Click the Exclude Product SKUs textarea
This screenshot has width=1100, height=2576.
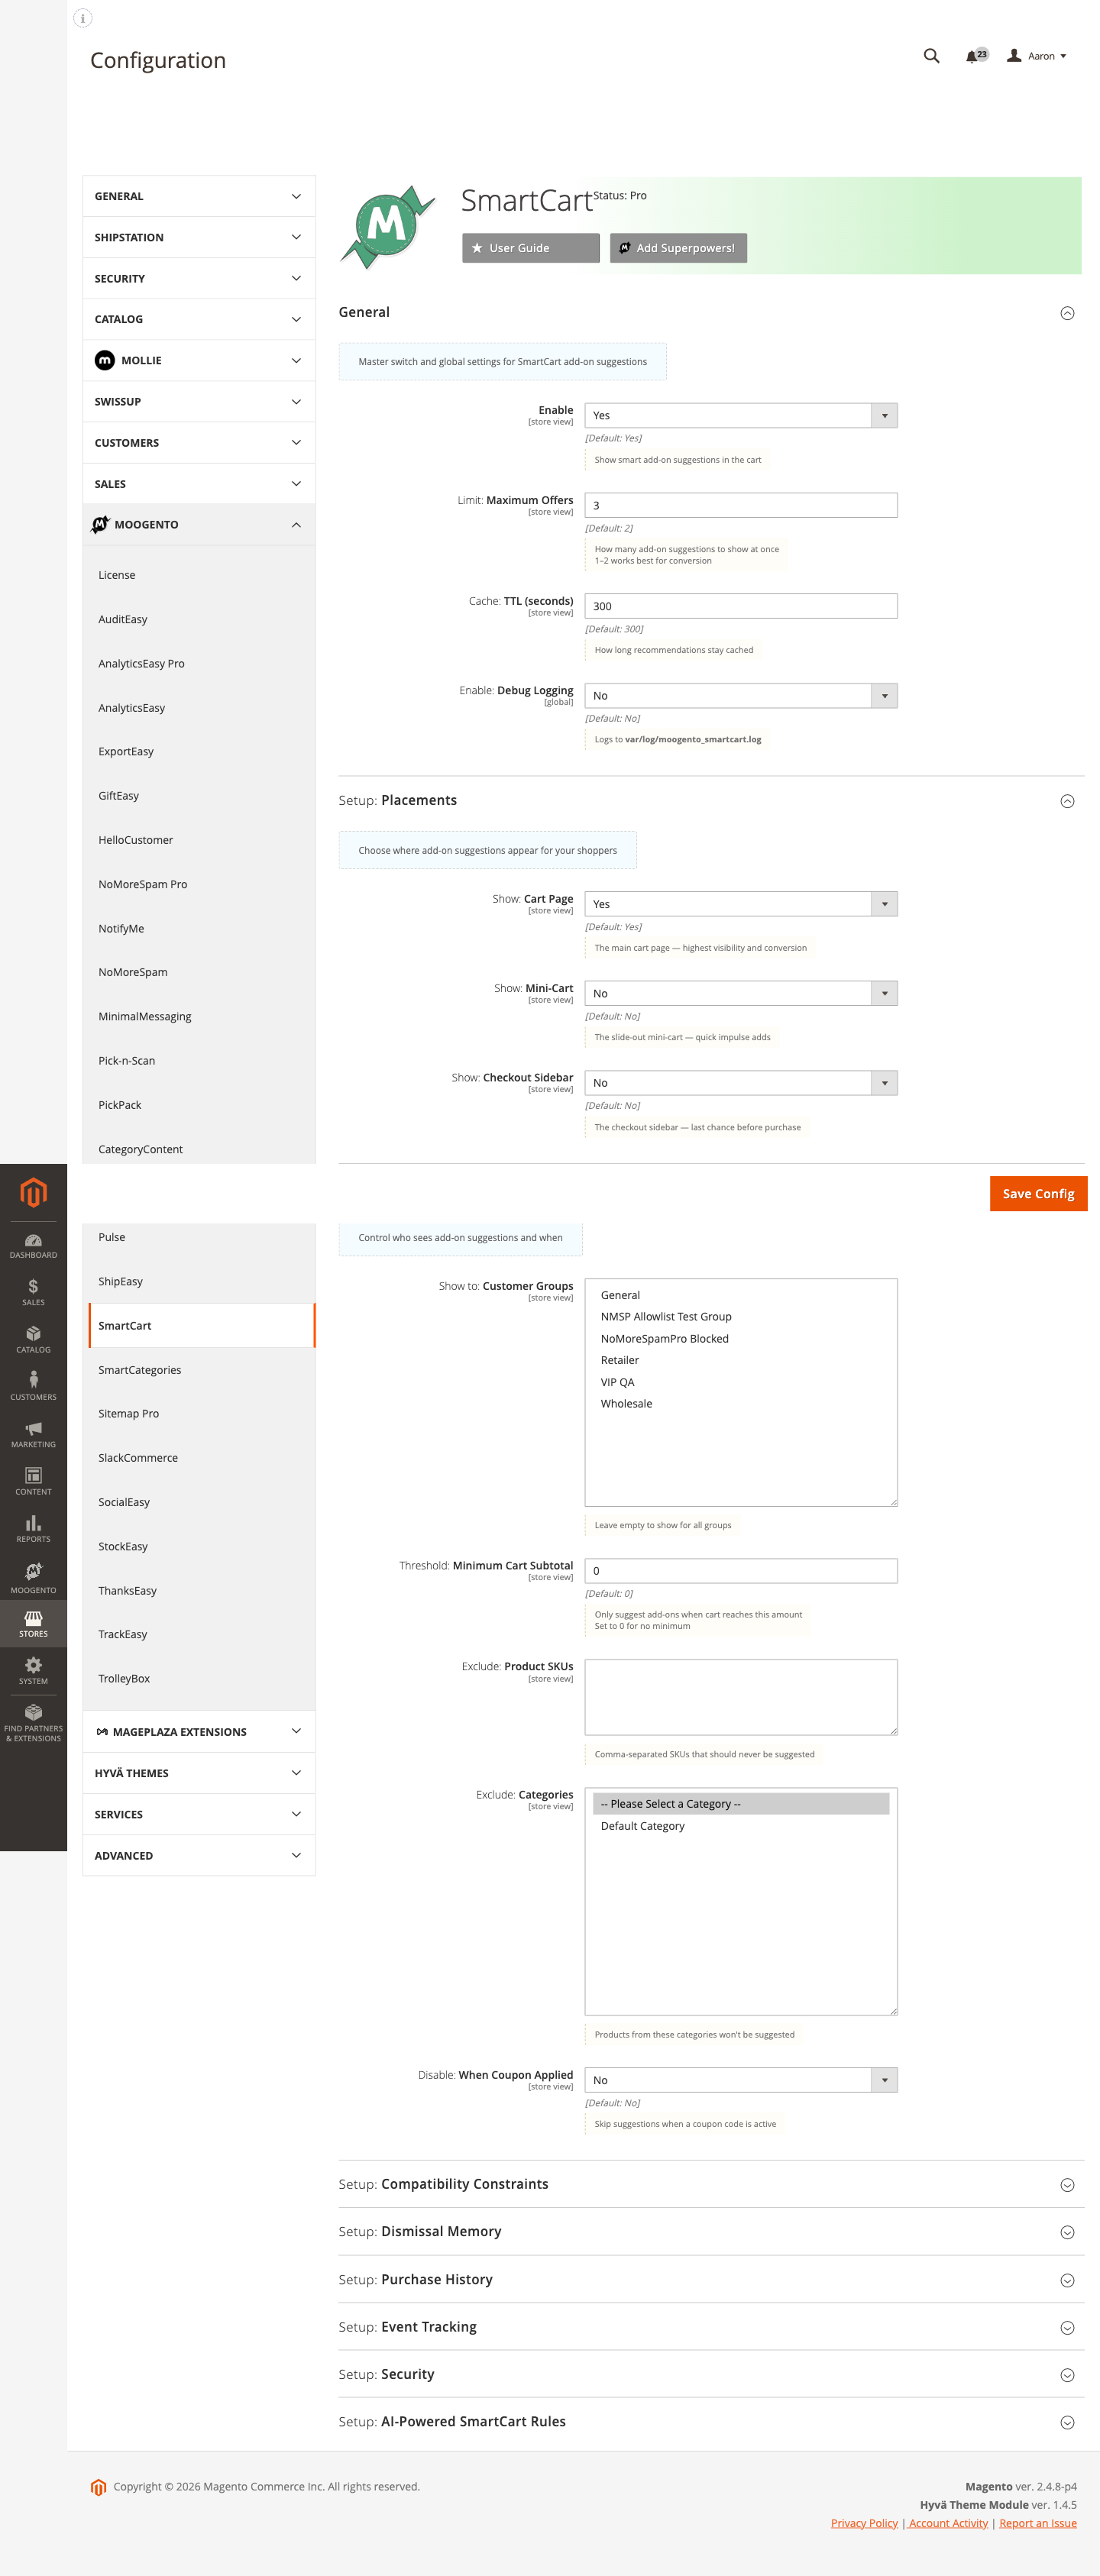click(741, 1697)
